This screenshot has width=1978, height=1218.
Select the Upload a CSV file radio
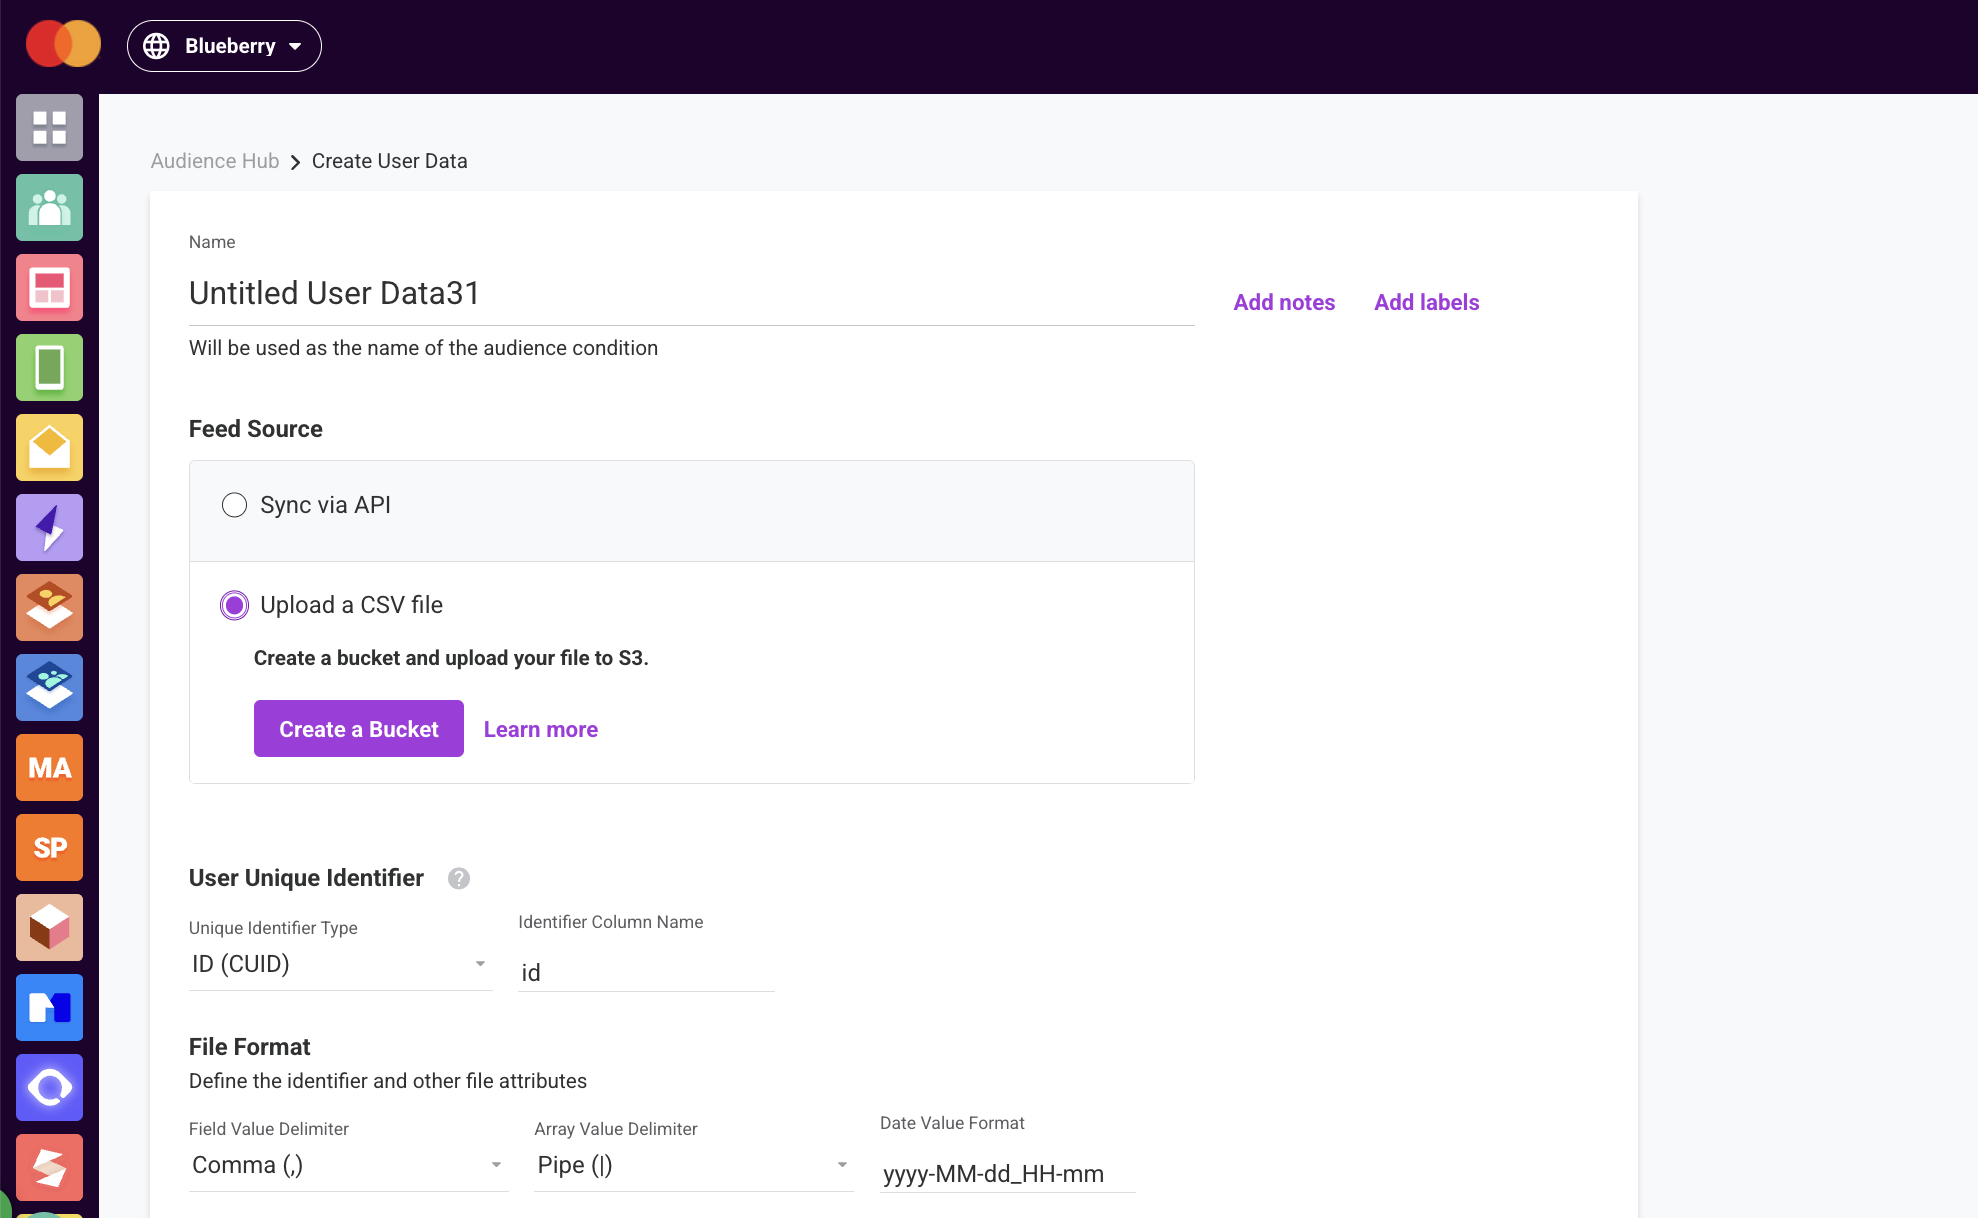coord(234,605)
